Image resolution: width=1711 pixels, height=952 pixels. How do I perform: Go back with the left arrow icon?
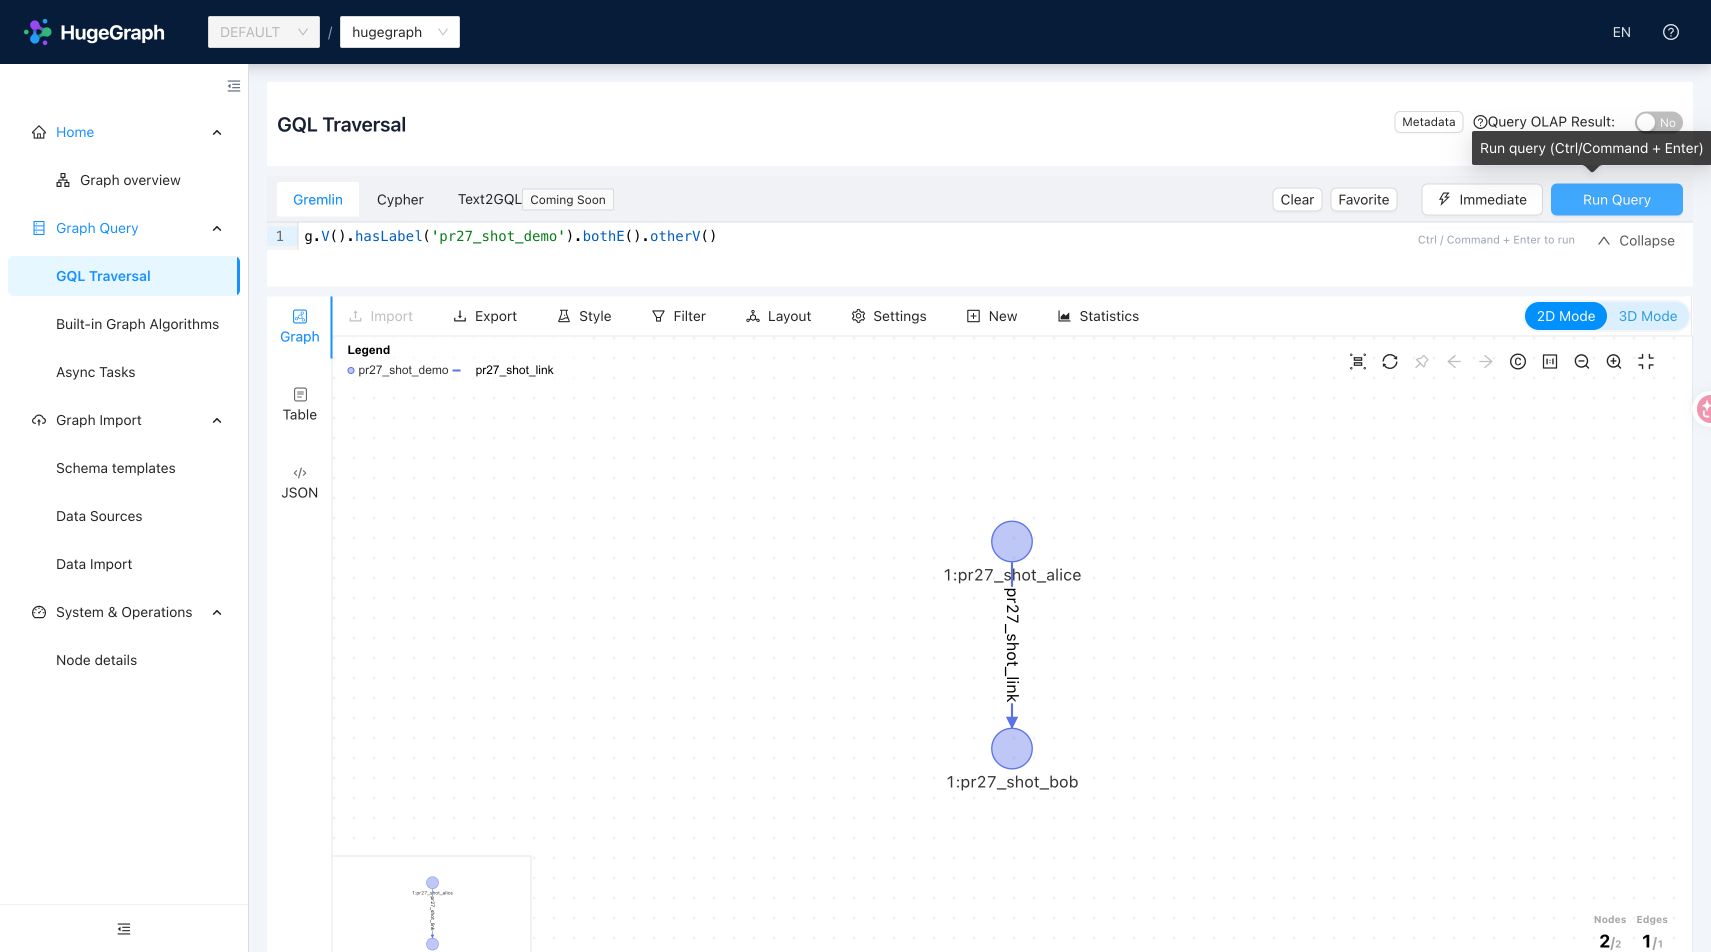(x=1454, y=362)
